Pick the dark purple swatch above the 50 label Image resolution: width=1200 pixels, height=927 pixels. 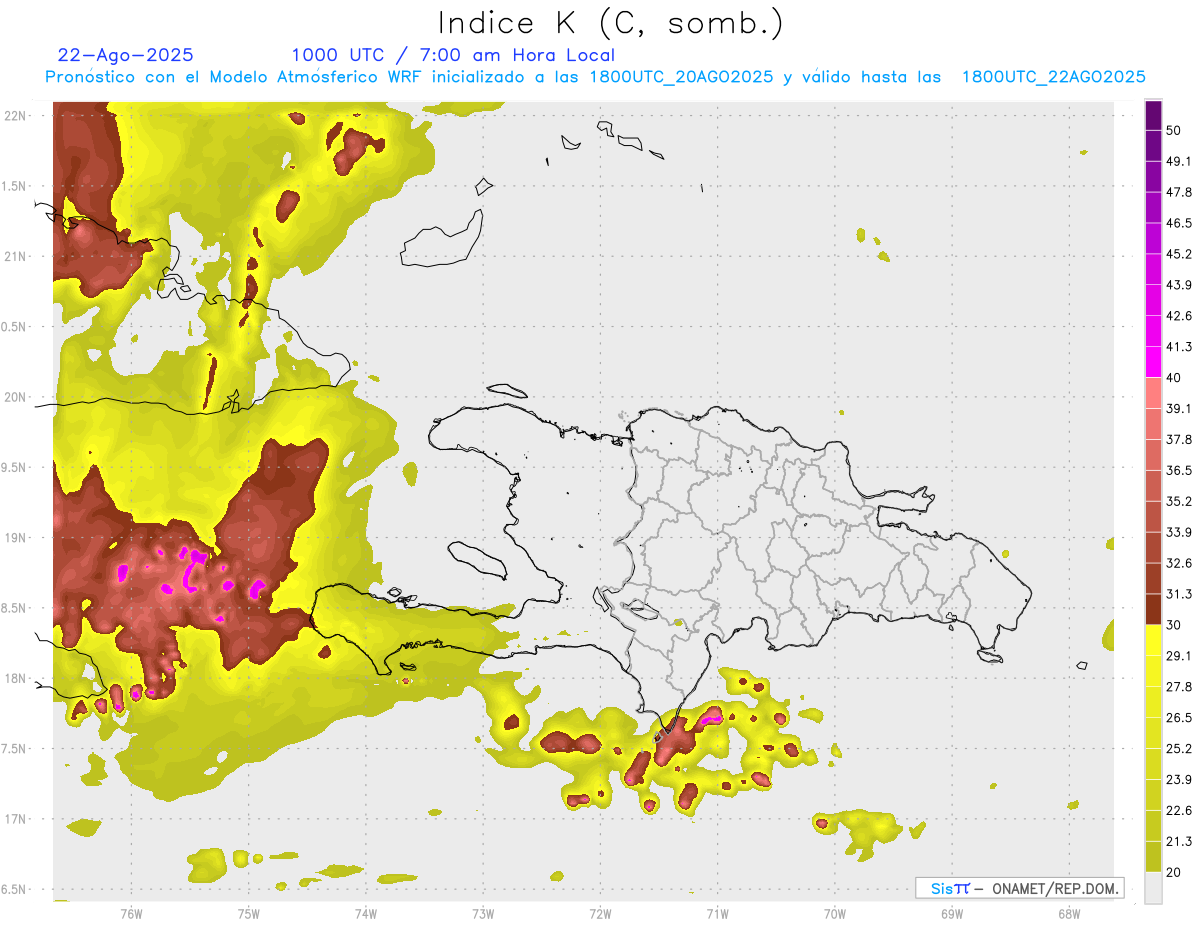coord(1154,116)
